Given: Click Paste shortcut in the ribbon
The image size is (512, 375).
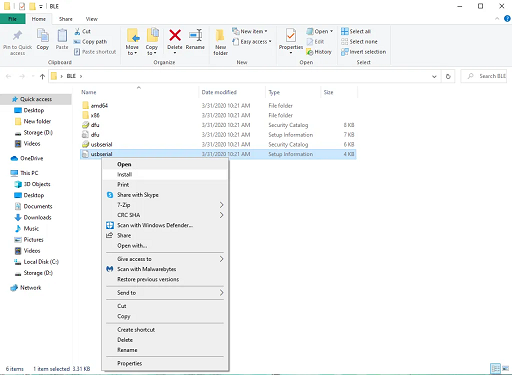Looking at the screenshot, I should [95, 52].
